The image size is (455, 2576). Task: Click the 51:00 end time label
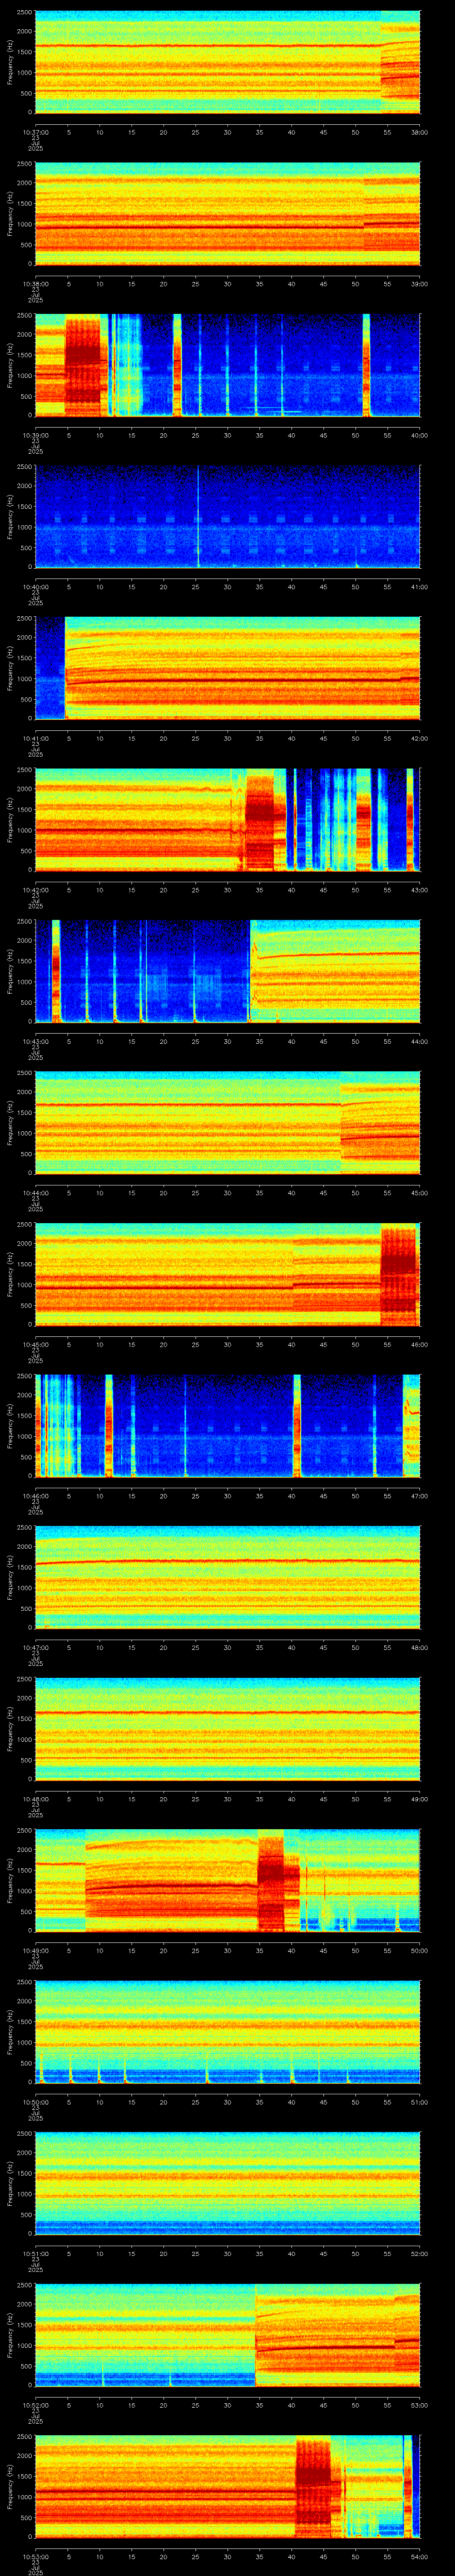pos(419,2101)
